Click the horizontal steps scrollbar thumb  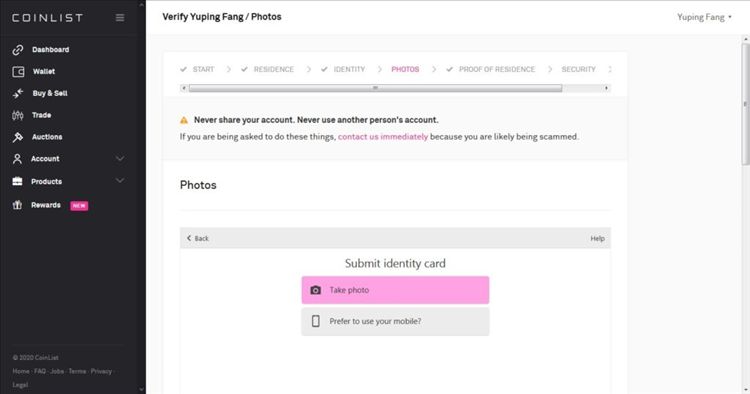point(375,88)
